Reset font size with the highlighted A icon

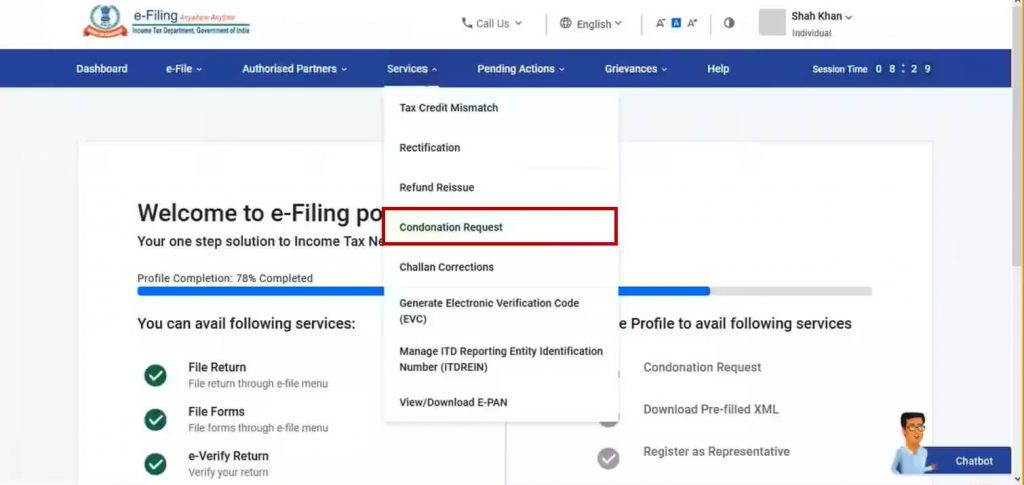click(x=676, y=23)
